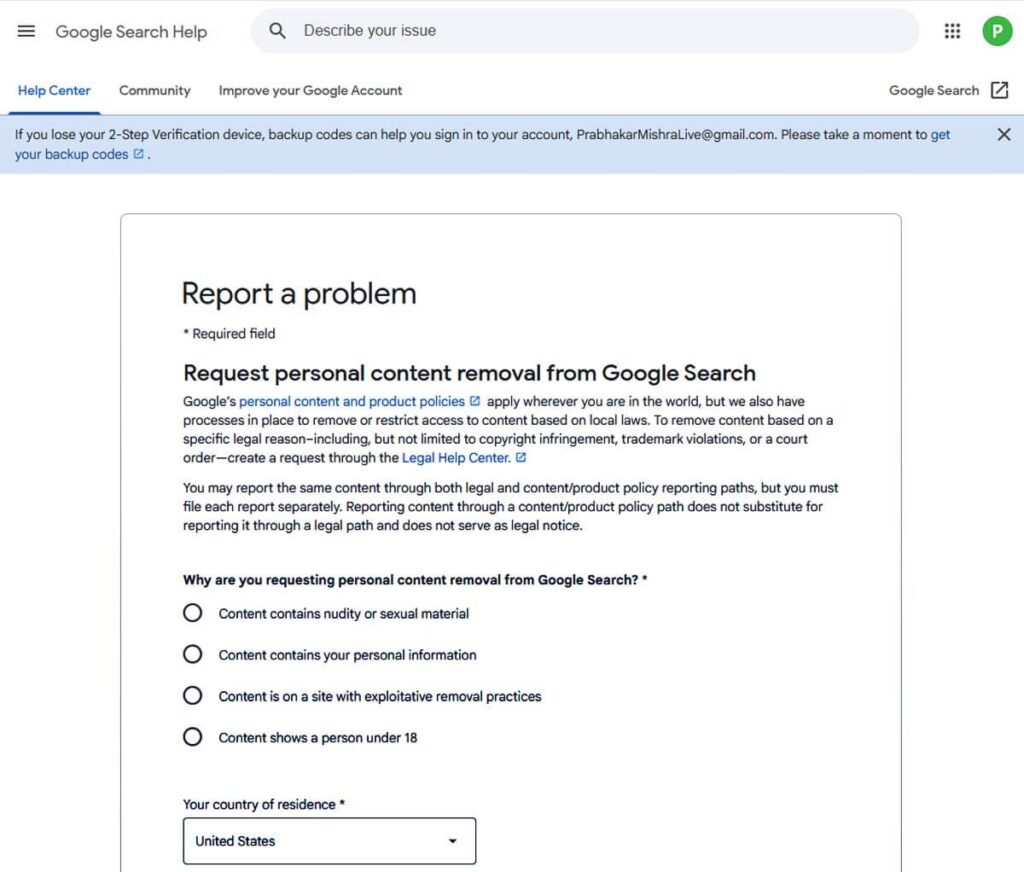Choose Content is on an exploitative removal site
This screenshot has width=1024, height=872.
[192, 696]
